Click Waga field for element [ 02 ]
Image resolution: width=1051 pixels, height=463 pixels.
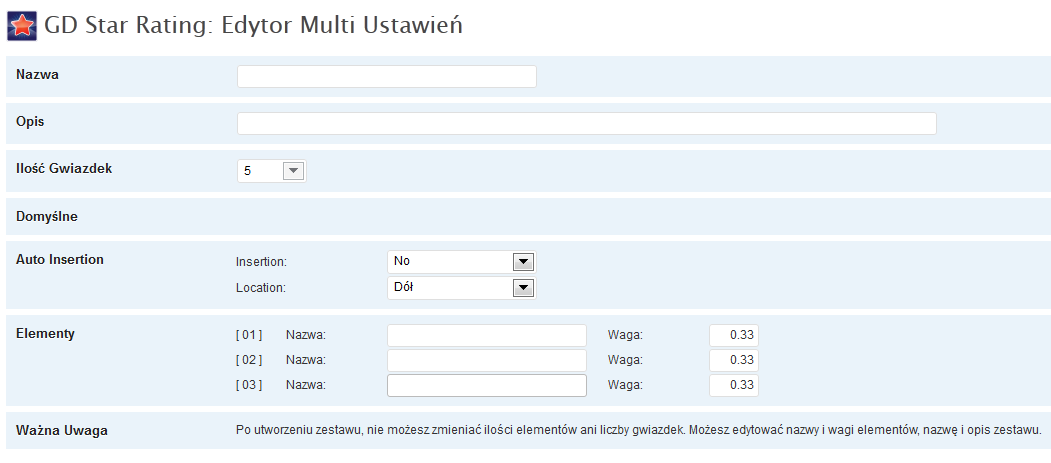(734, 360)
